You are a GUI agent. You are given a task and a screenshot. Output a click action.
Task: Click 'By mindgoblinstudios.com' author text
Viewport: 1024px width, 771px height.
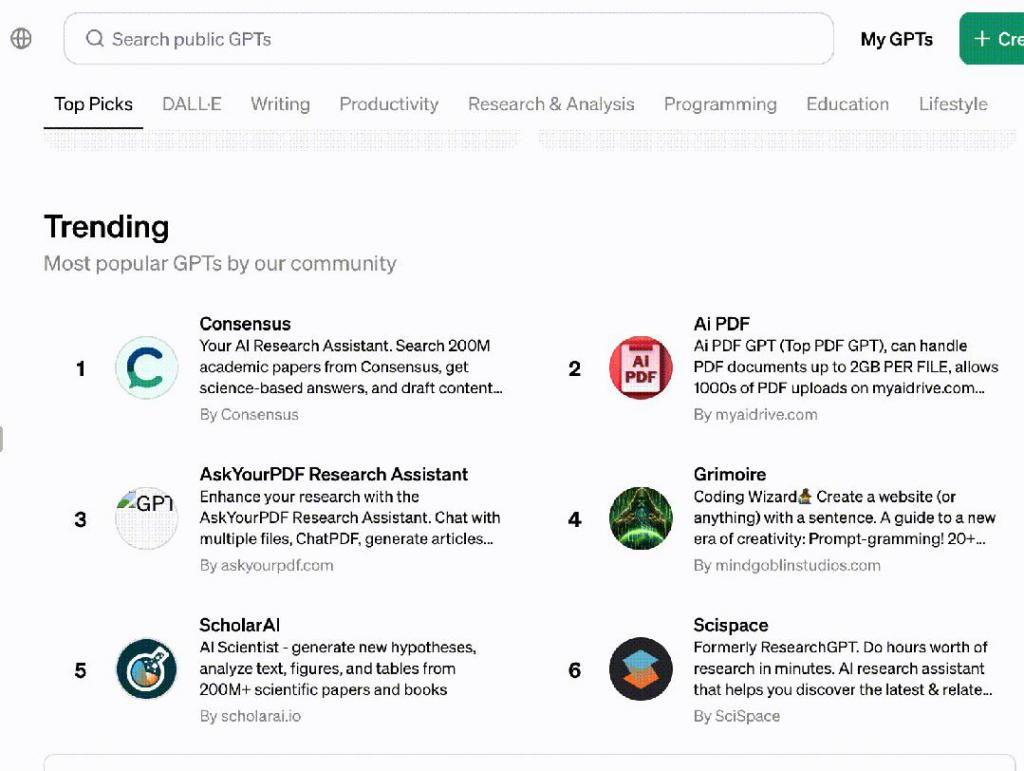tap(787, 565)
